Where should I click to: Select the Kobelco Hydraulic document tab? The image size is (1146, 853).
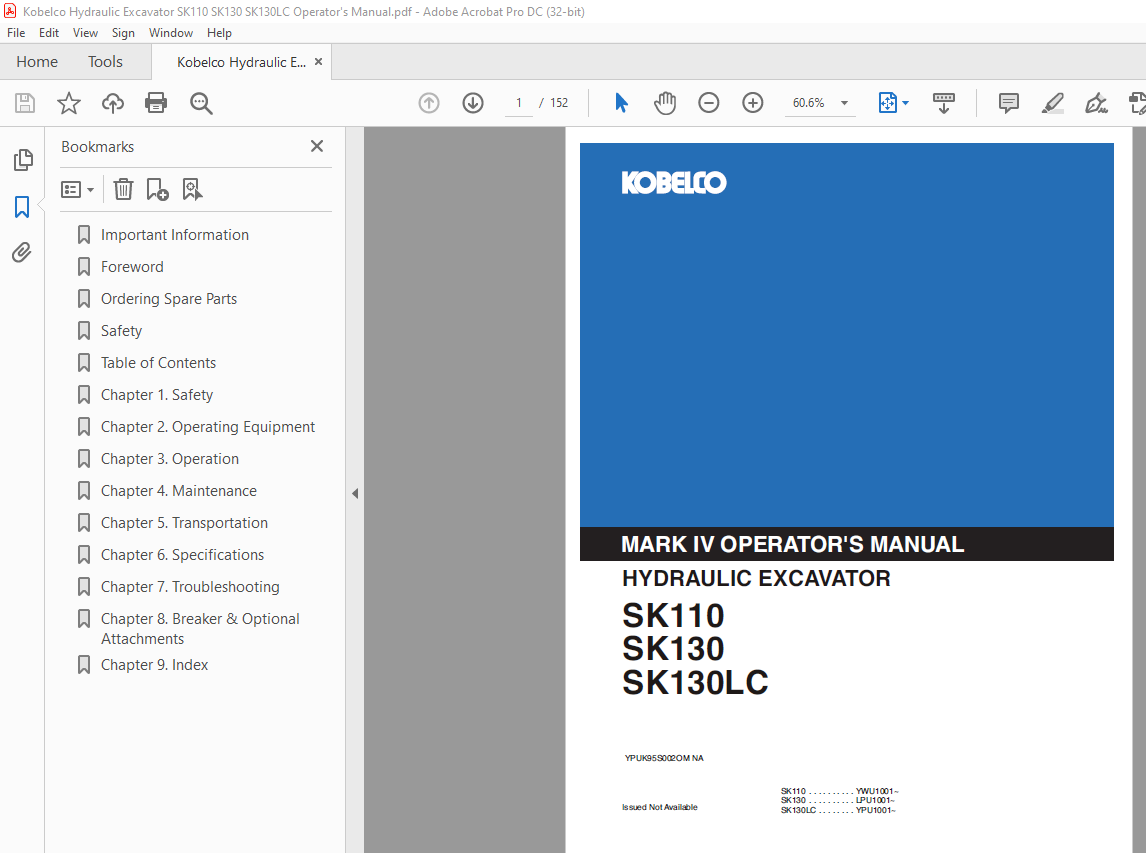pos(241,62)
